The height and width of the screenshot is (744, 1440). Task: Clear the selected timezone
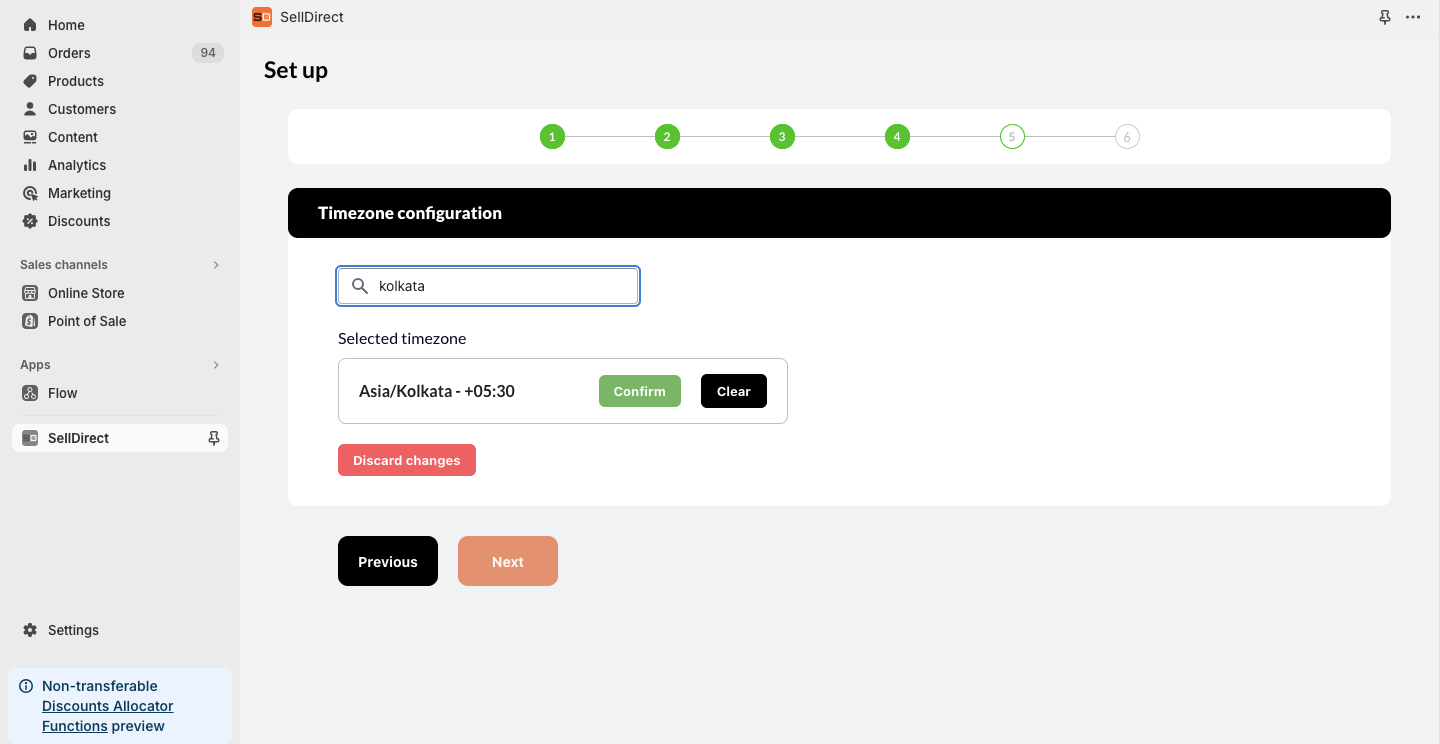[734, 391]
